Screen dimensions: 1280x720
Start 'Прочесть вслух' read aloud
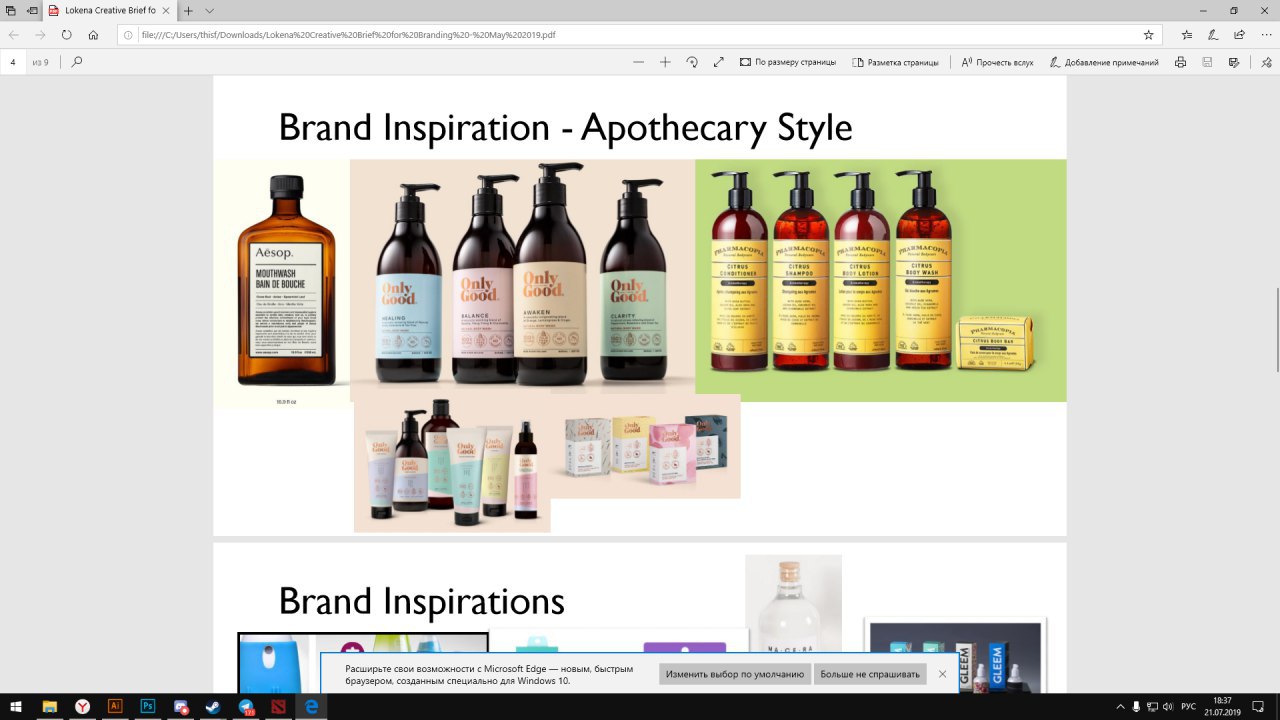997,62
